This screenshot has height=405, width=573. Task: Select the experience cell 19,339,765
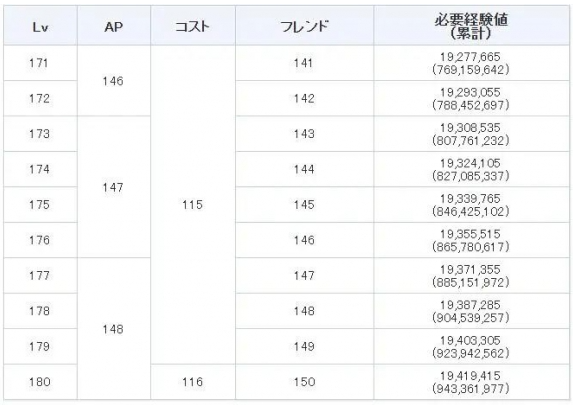(471, 205)
